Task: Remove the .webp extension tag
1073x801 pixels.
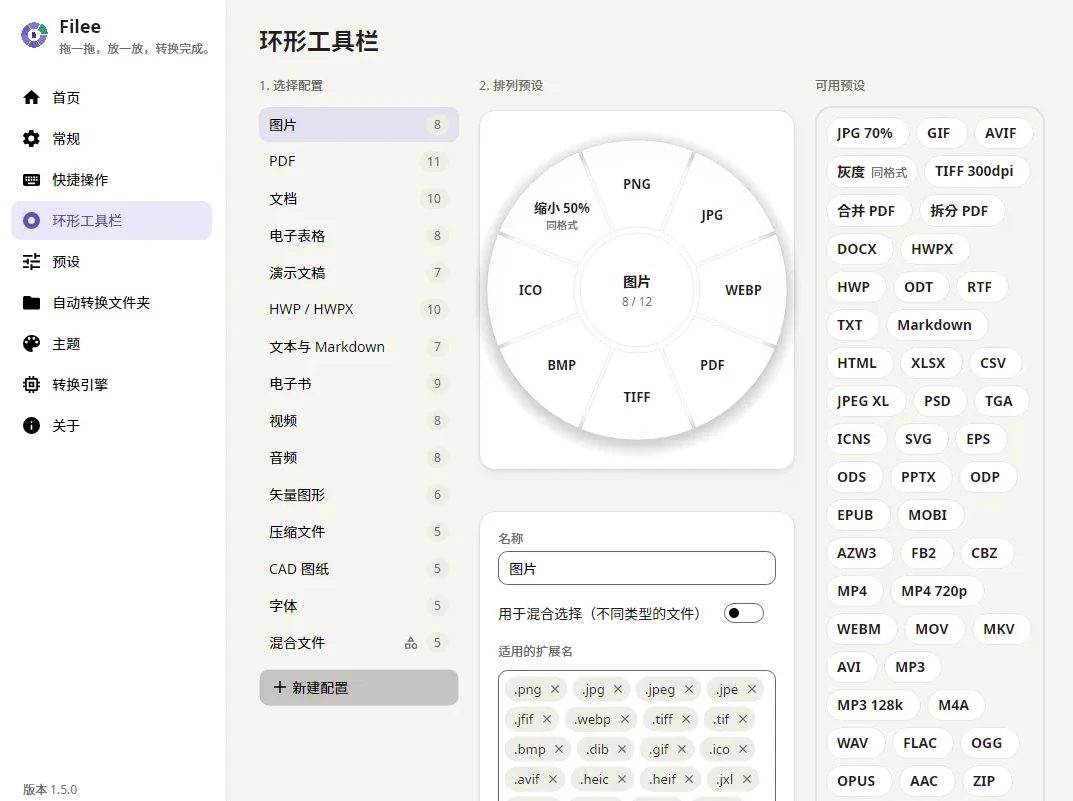Action: pos(625,719)
